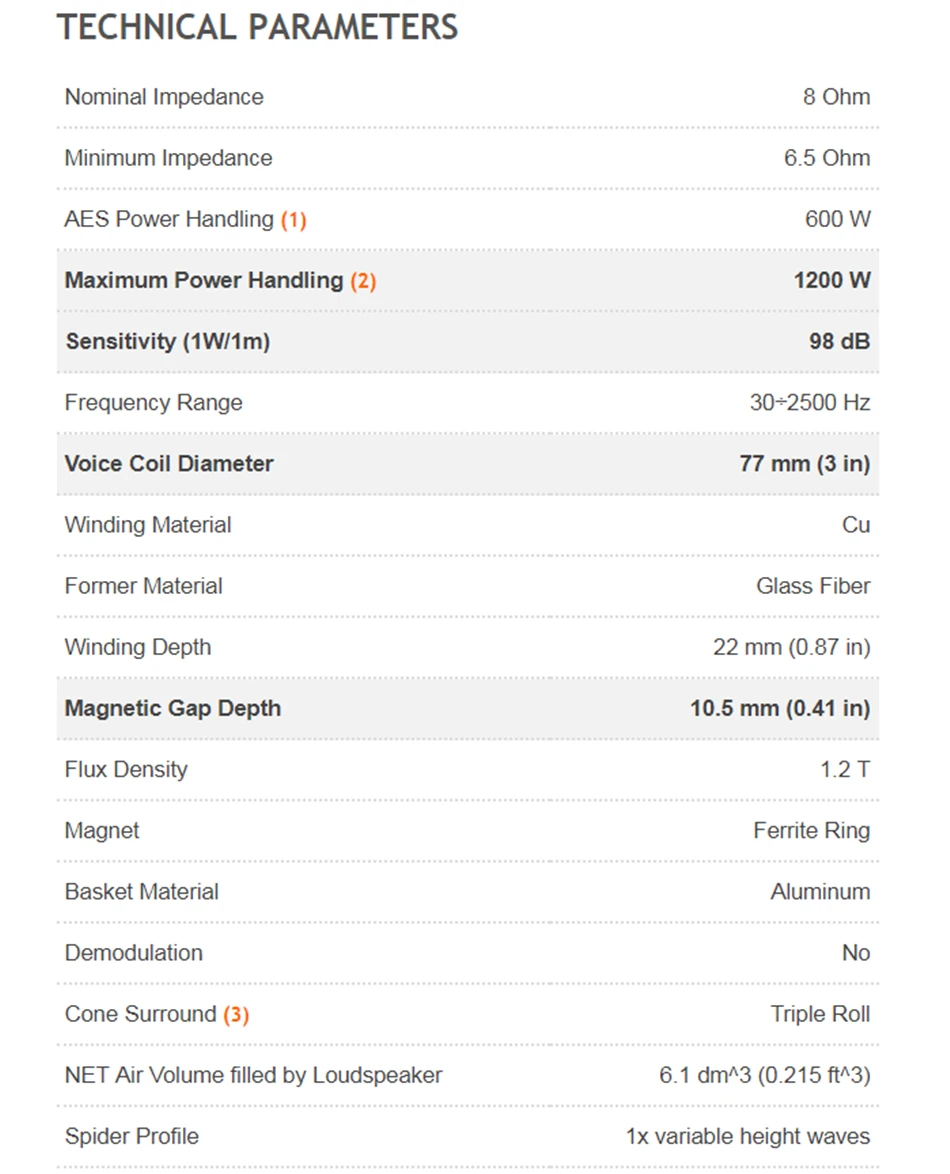Screen dimensions: 950x1174
Task: Select the Minimum Impedance label
Action: [168, 159]
